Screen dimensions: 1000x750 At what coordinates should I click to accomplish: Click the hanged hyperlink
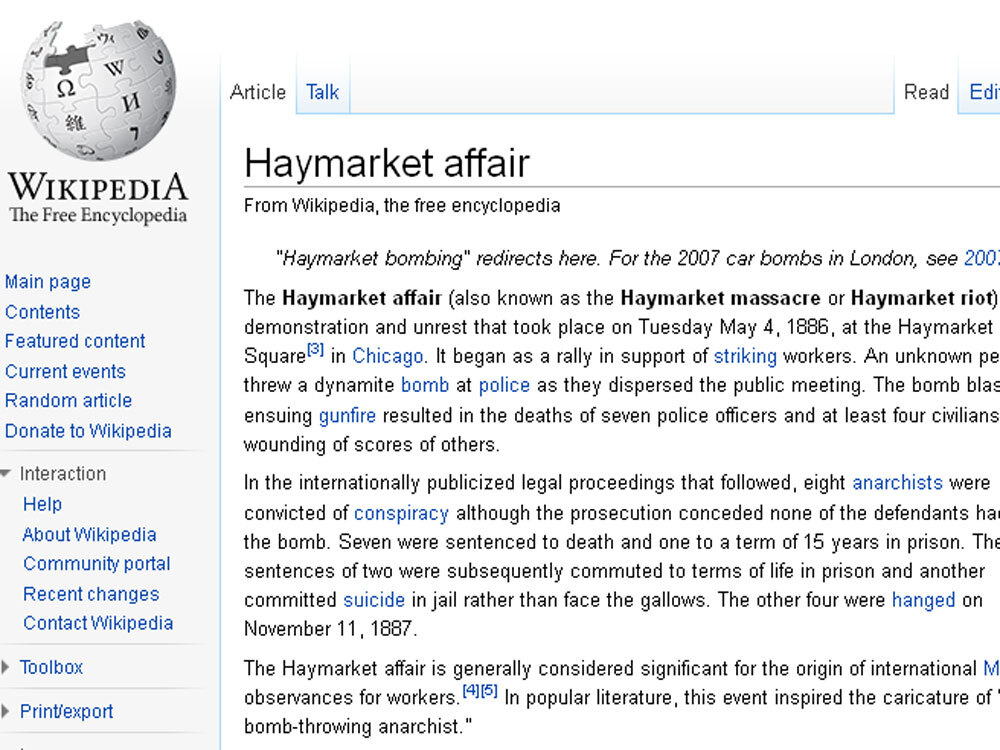pos(923,601)
